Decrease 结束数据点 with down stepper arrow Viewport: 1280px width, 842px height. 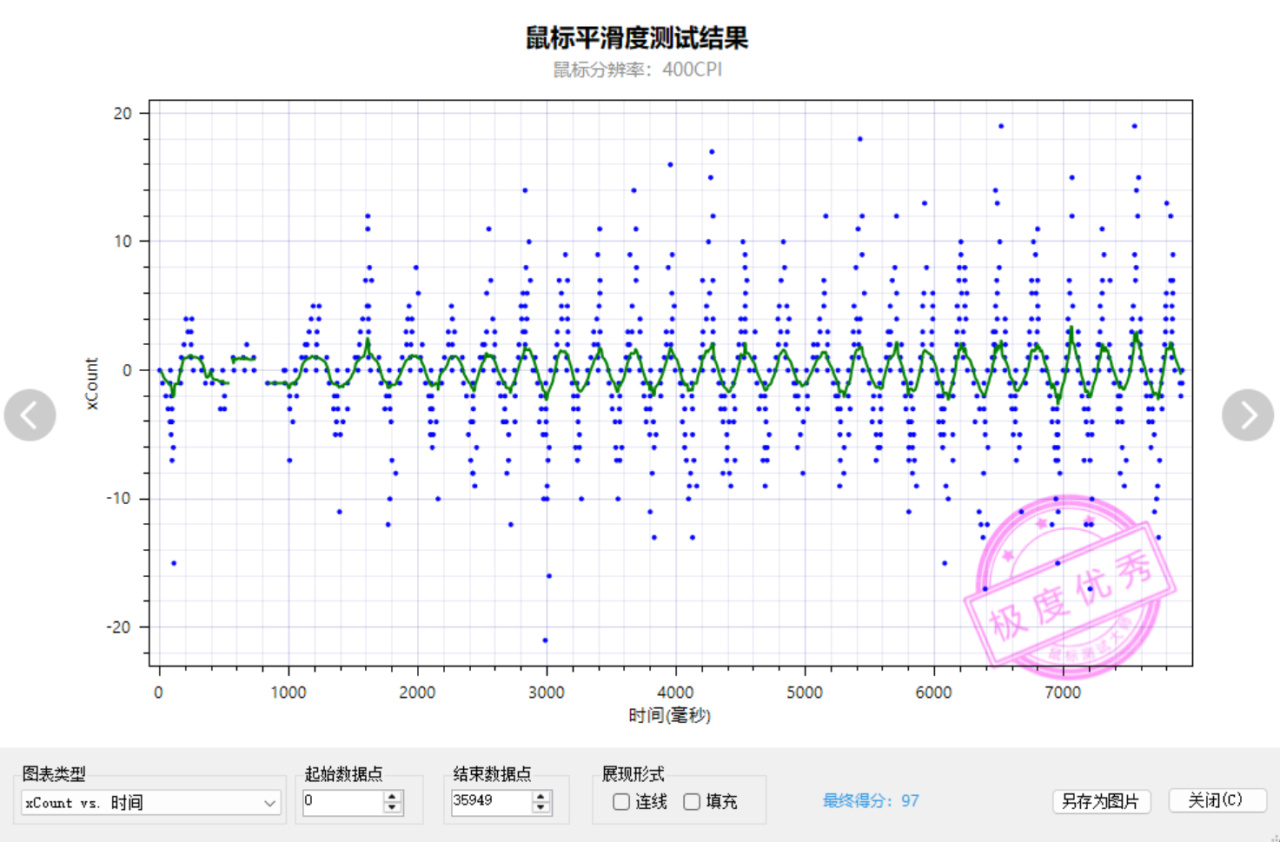(x=541, y=808)
